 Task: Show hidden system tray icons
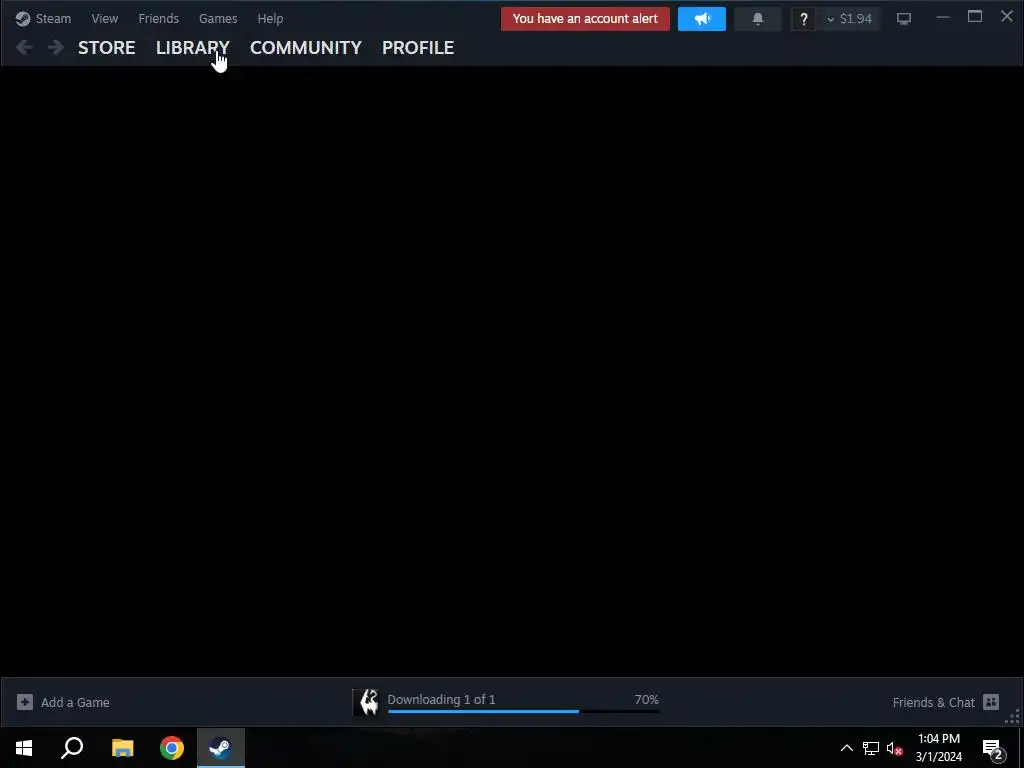[846, 748]
